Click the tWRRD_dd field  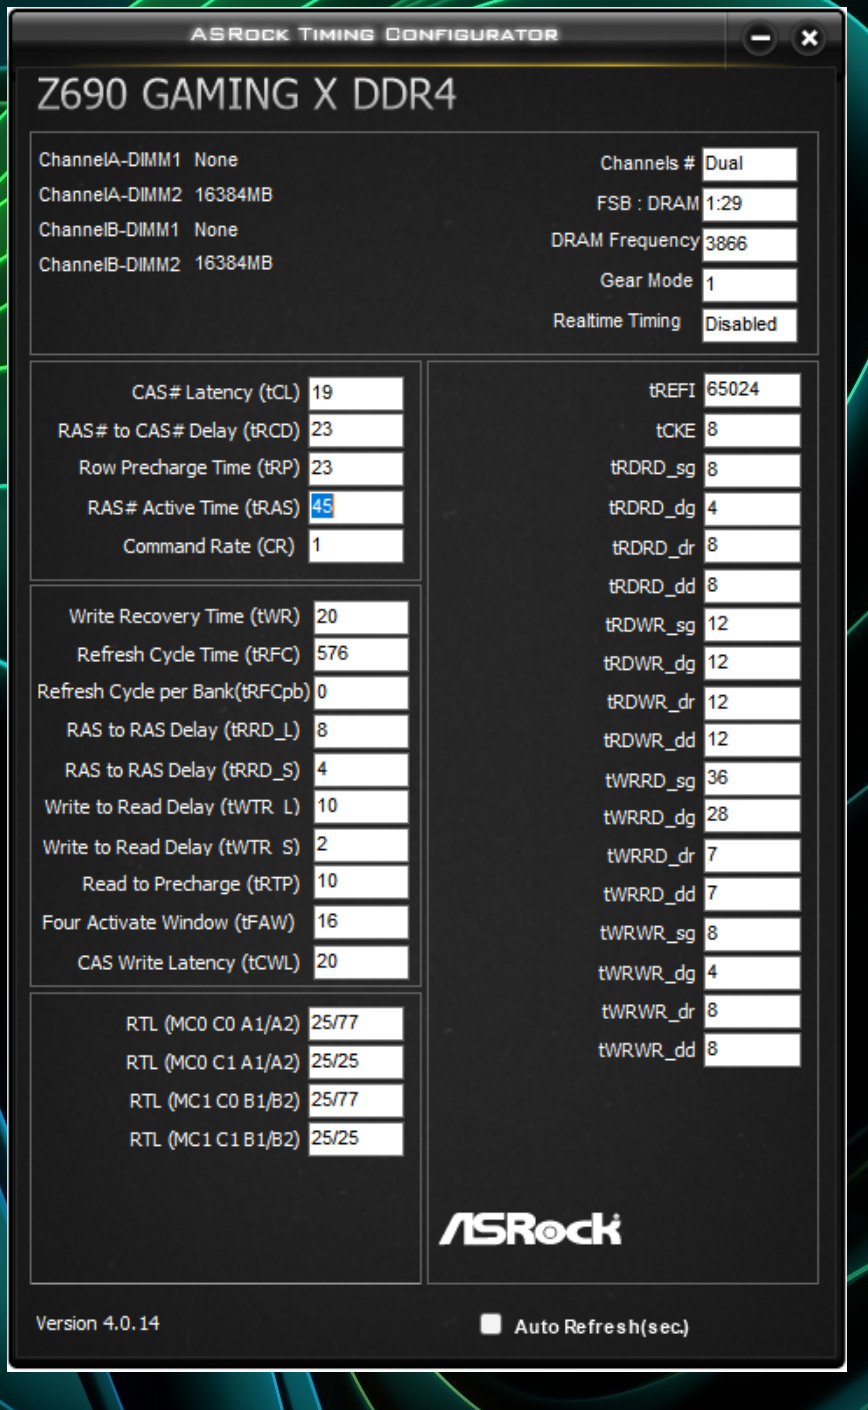752,894
